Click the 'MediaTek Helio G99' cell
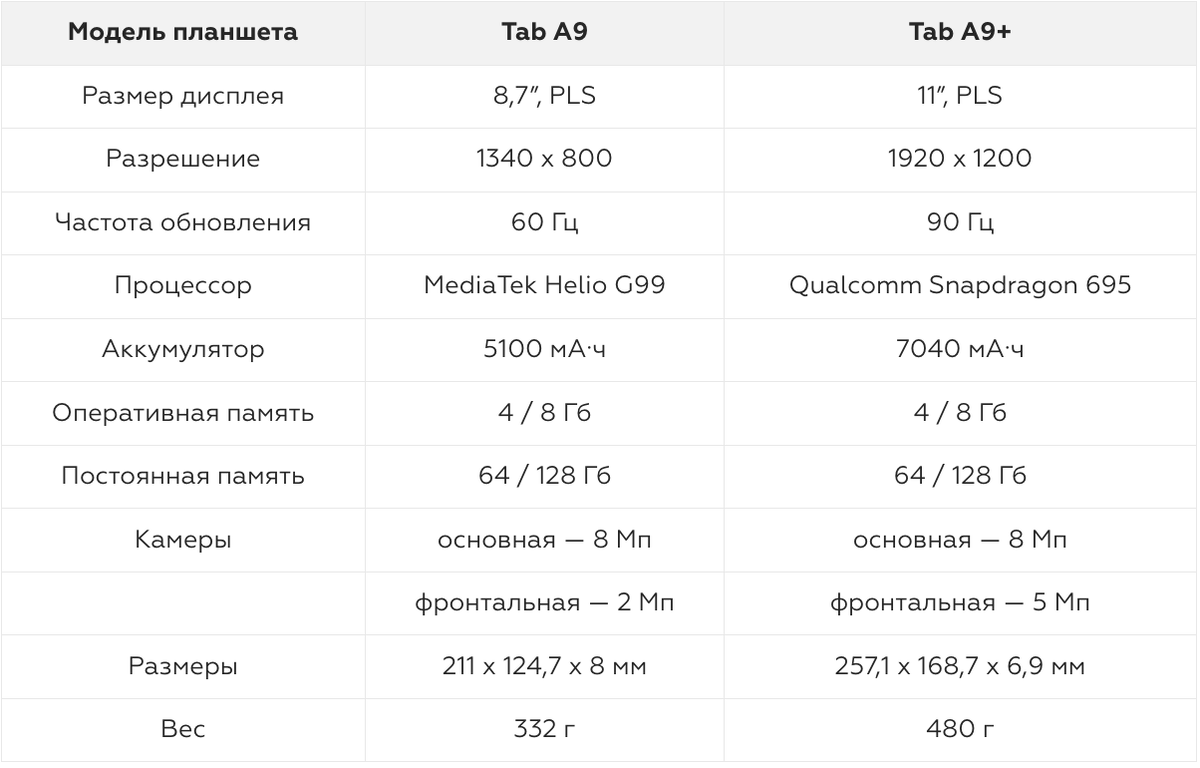1200x768 pixels. [x=544, y=286]
